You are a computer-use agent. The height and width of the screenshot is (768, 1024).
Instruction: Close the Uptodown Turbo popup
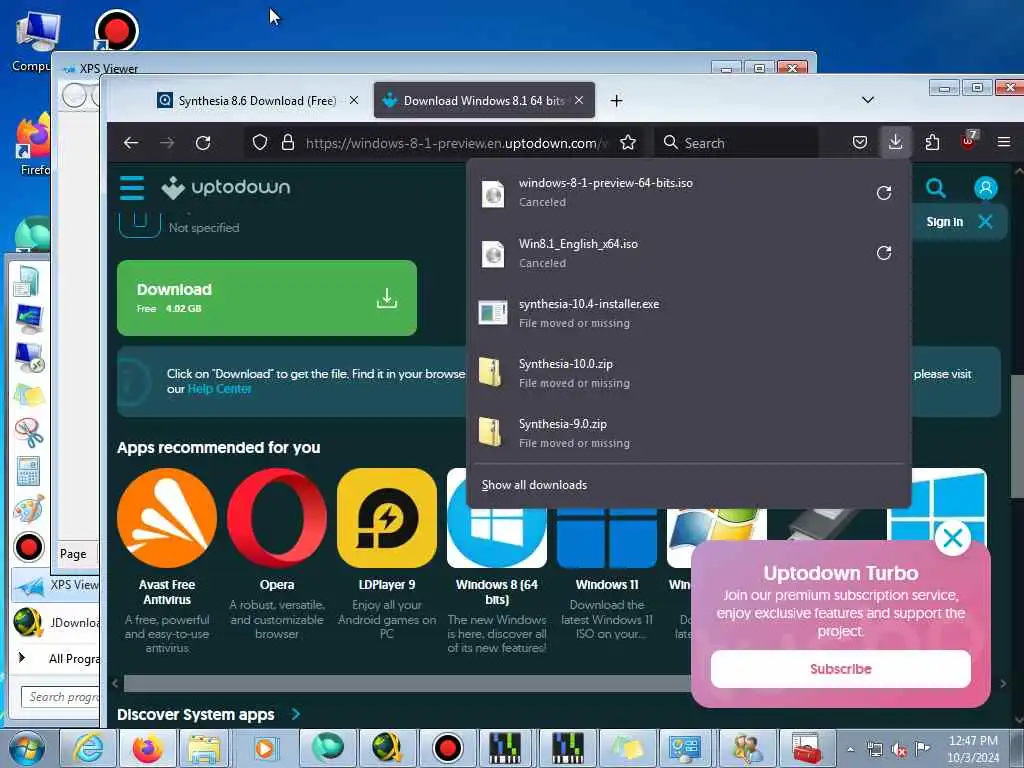tap(952, 538)
